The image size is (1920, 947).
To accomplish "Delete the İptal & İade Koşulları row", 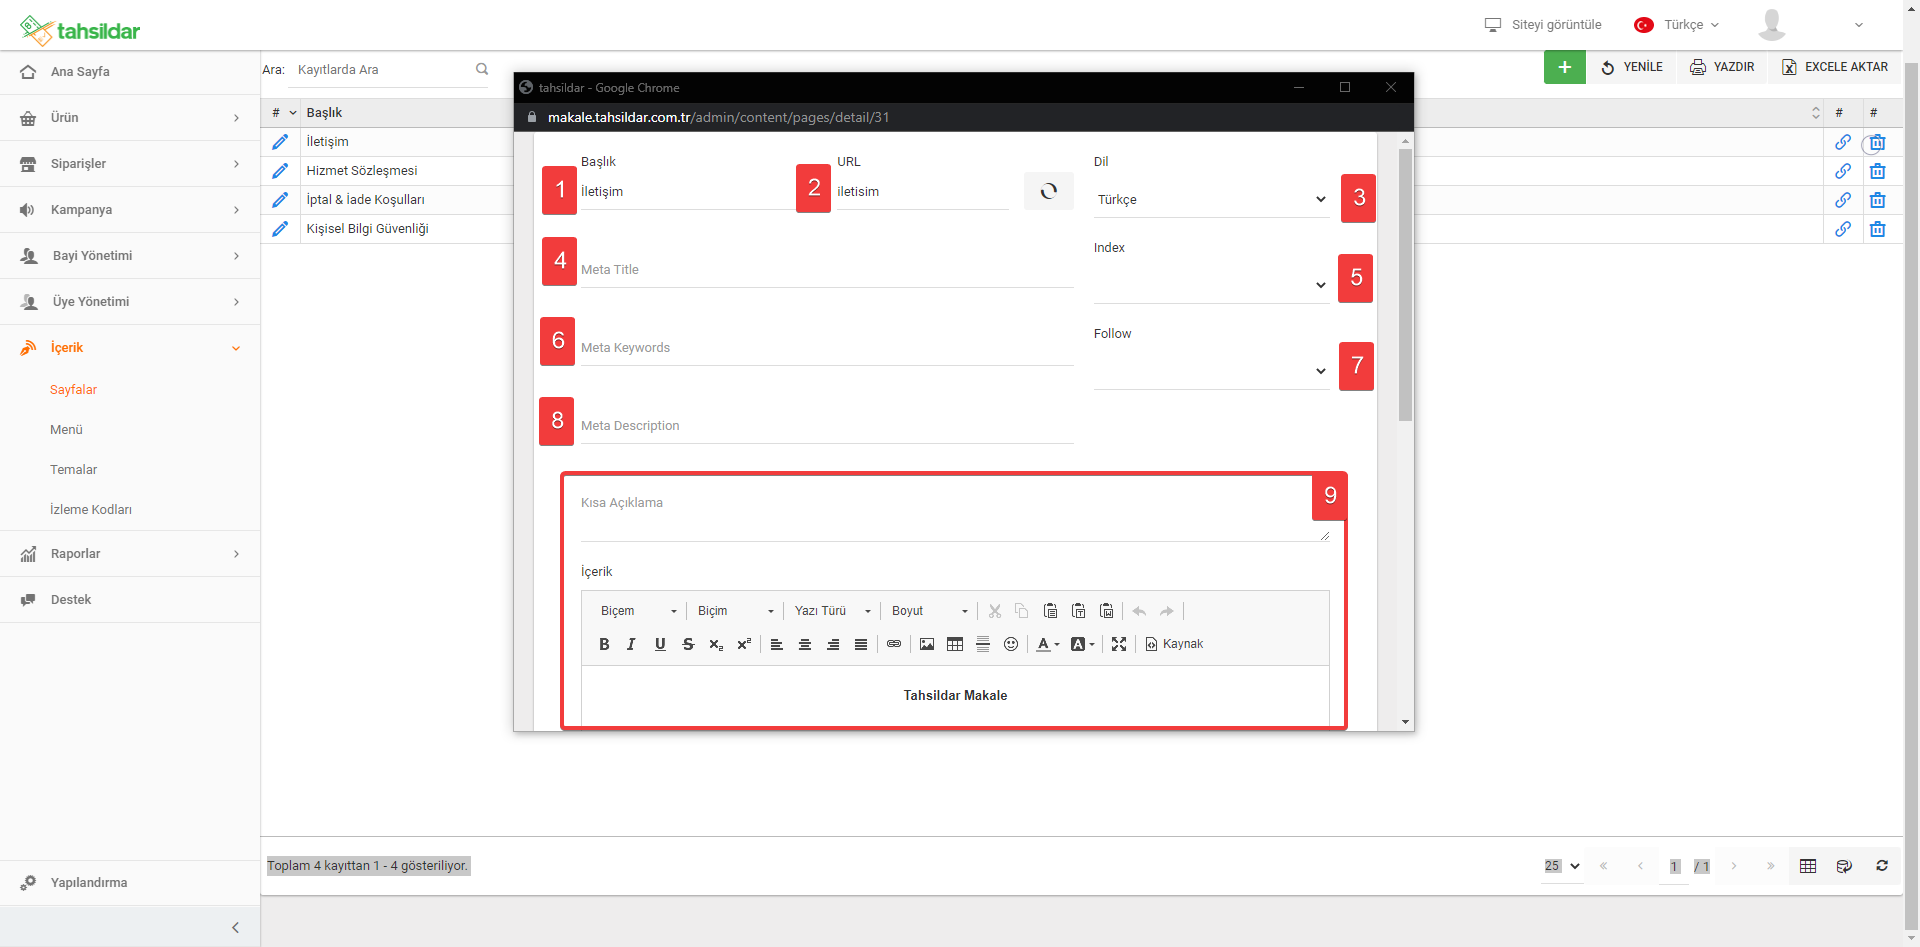I will (1878, 200).
